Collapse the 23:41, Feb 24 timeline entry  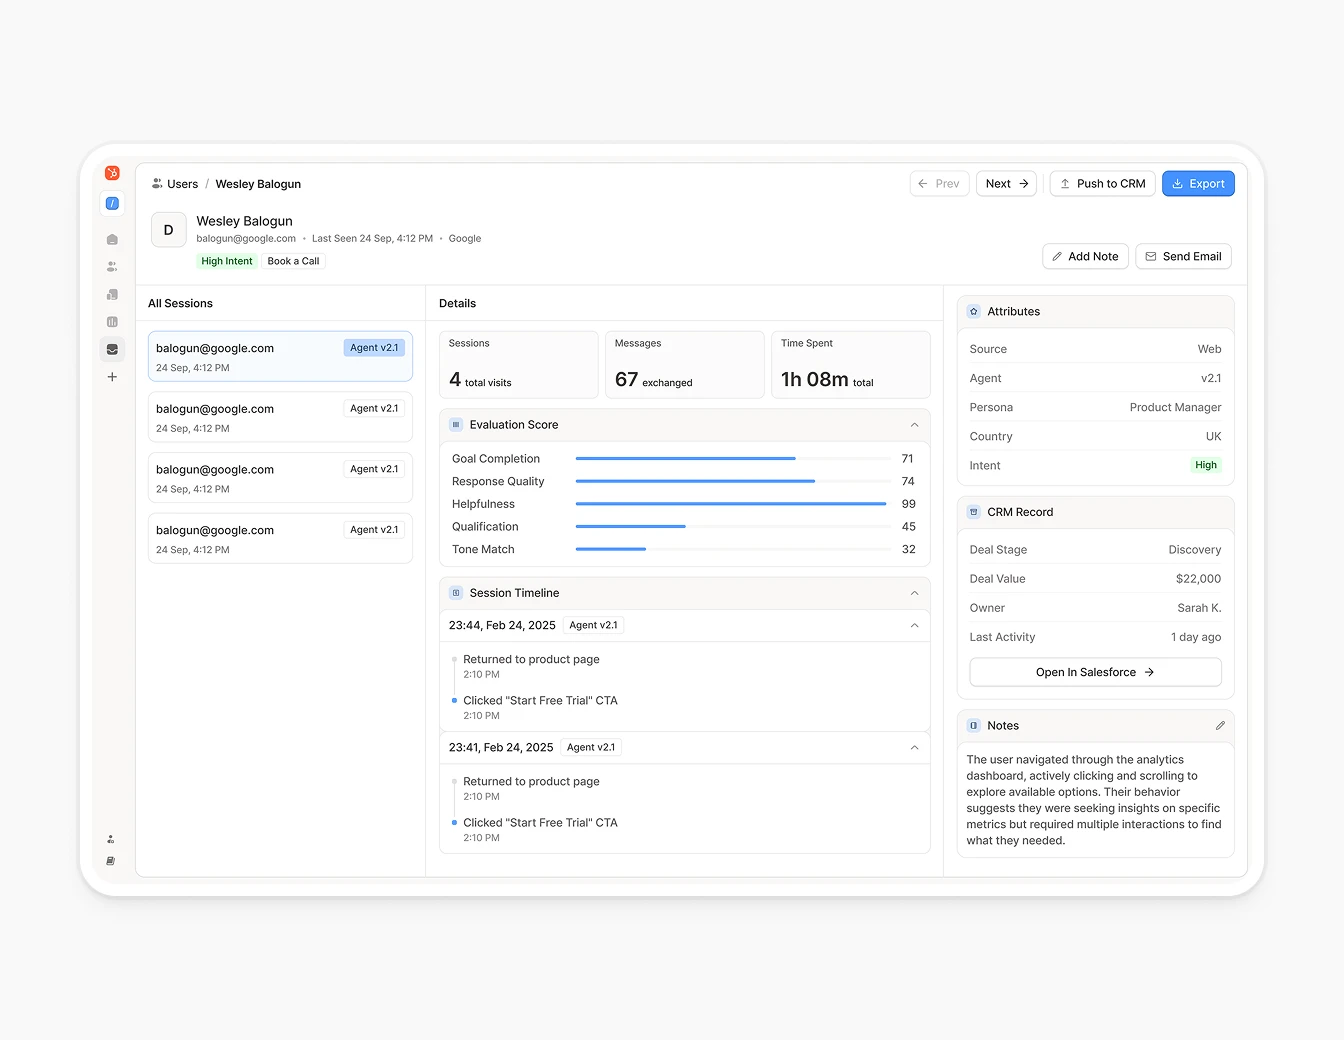(914, 748)
